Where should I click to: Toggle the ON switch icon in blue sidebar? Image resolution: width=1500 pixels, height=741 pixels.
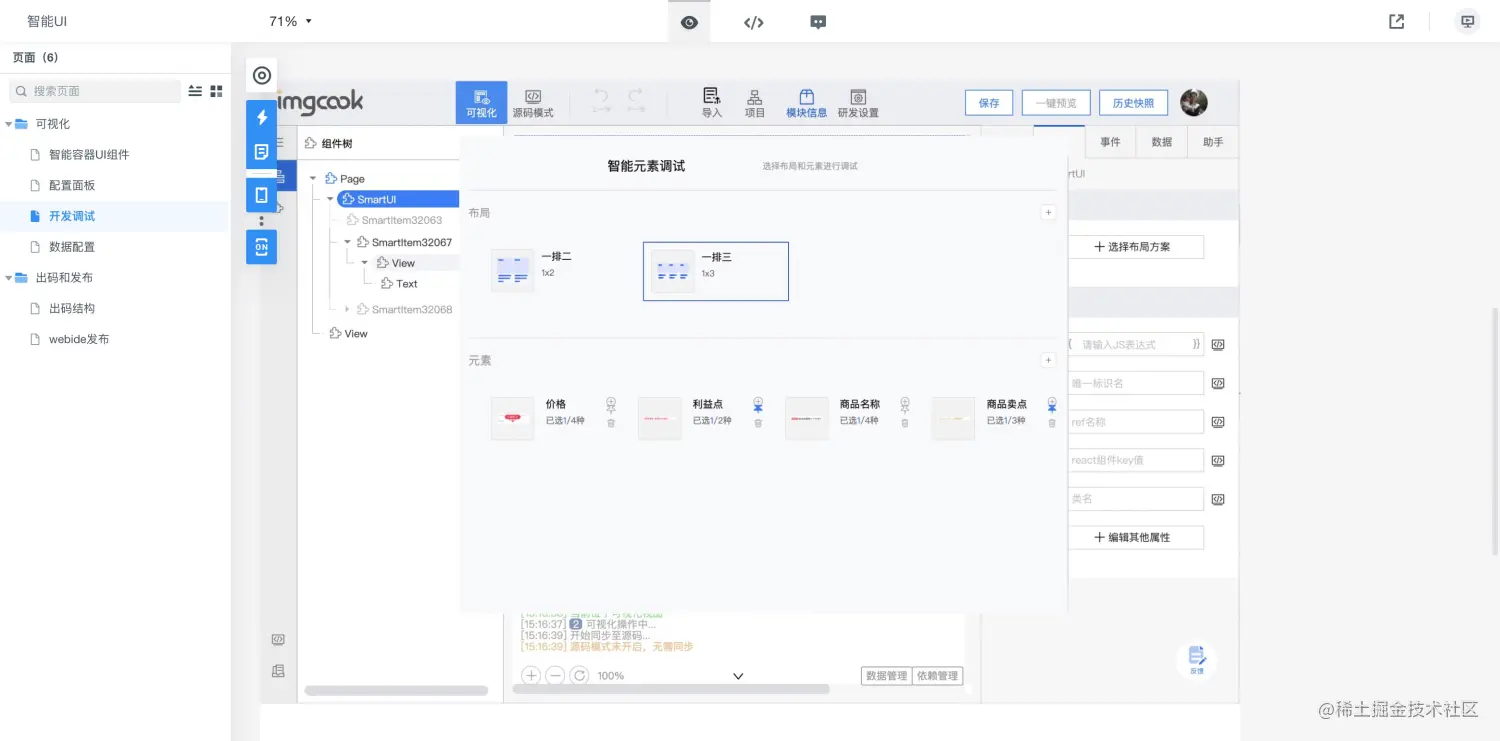[261, 247]
